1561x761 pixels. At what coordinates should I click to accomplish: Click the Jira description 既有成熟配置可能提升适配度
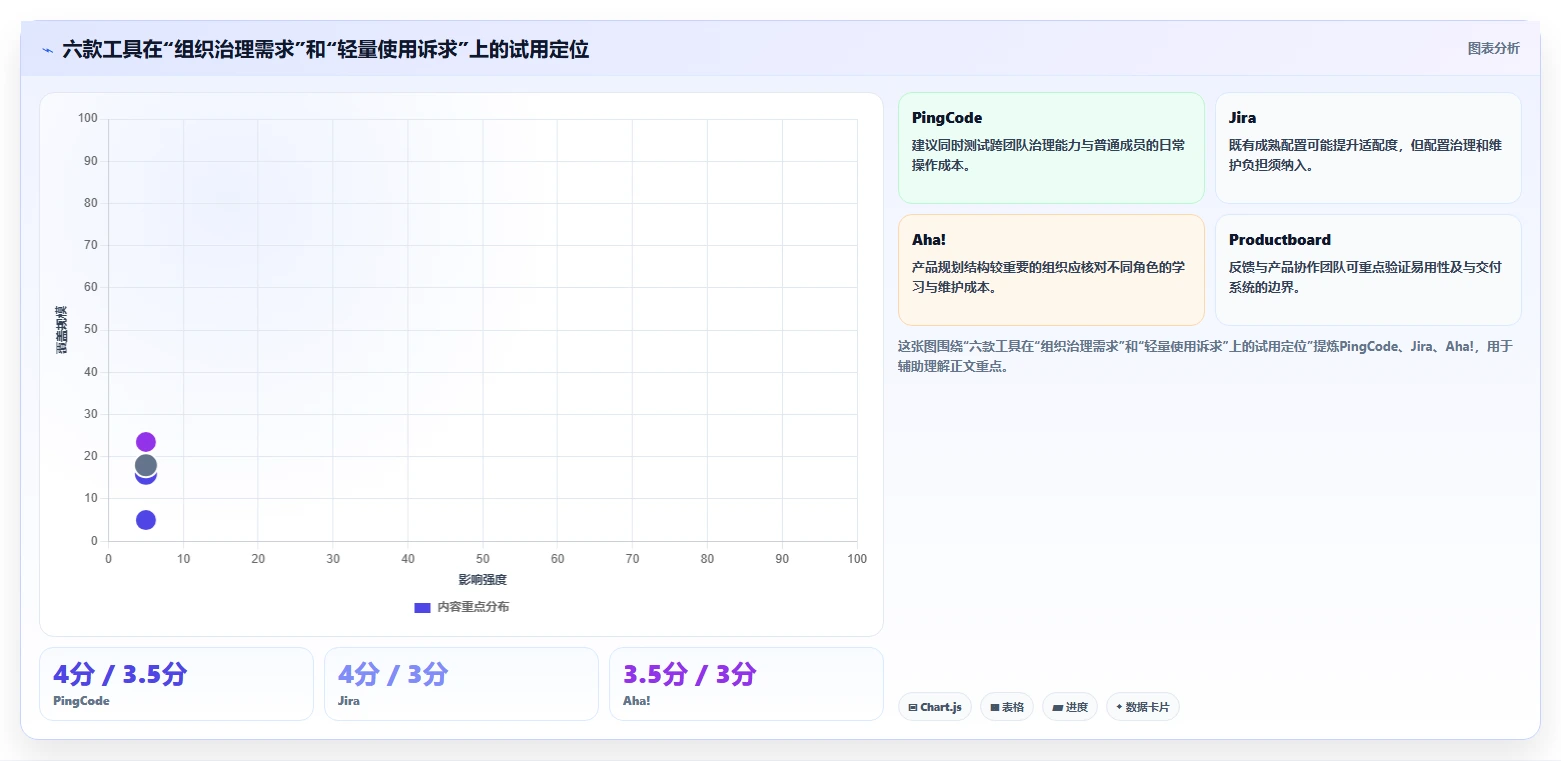point(1365,155)
